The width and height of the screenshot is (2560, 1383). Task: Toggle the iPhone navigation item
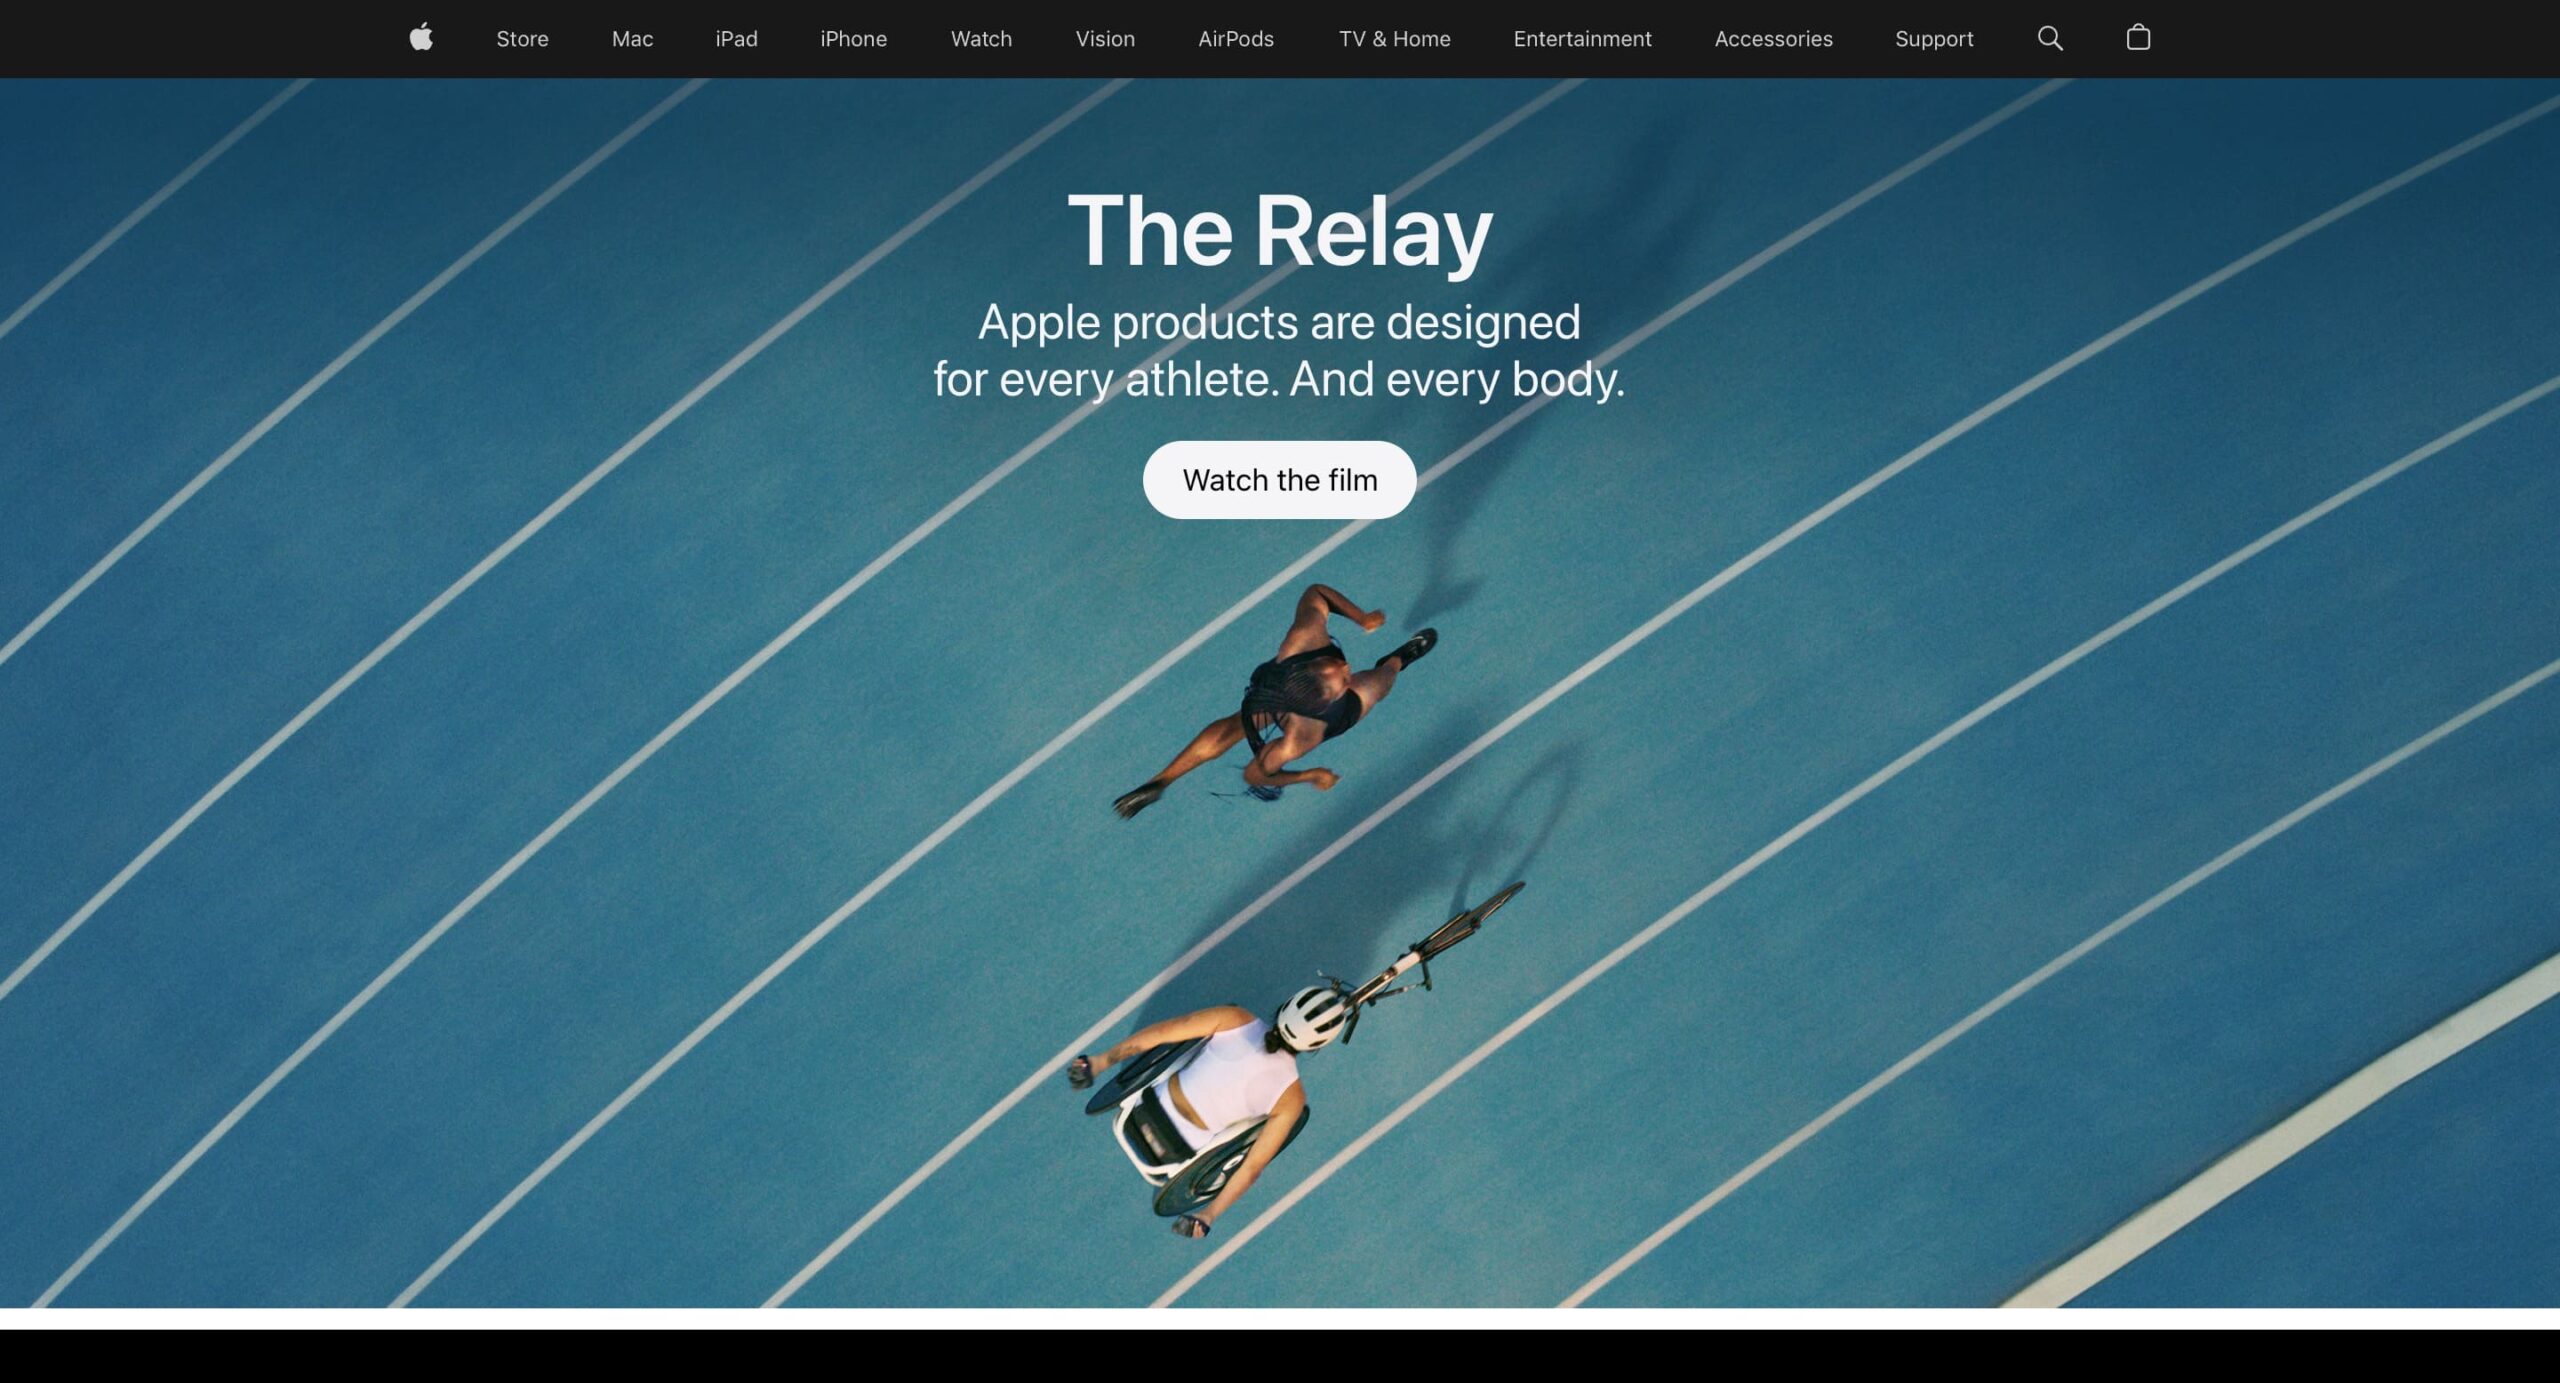[x=852, y=39]
